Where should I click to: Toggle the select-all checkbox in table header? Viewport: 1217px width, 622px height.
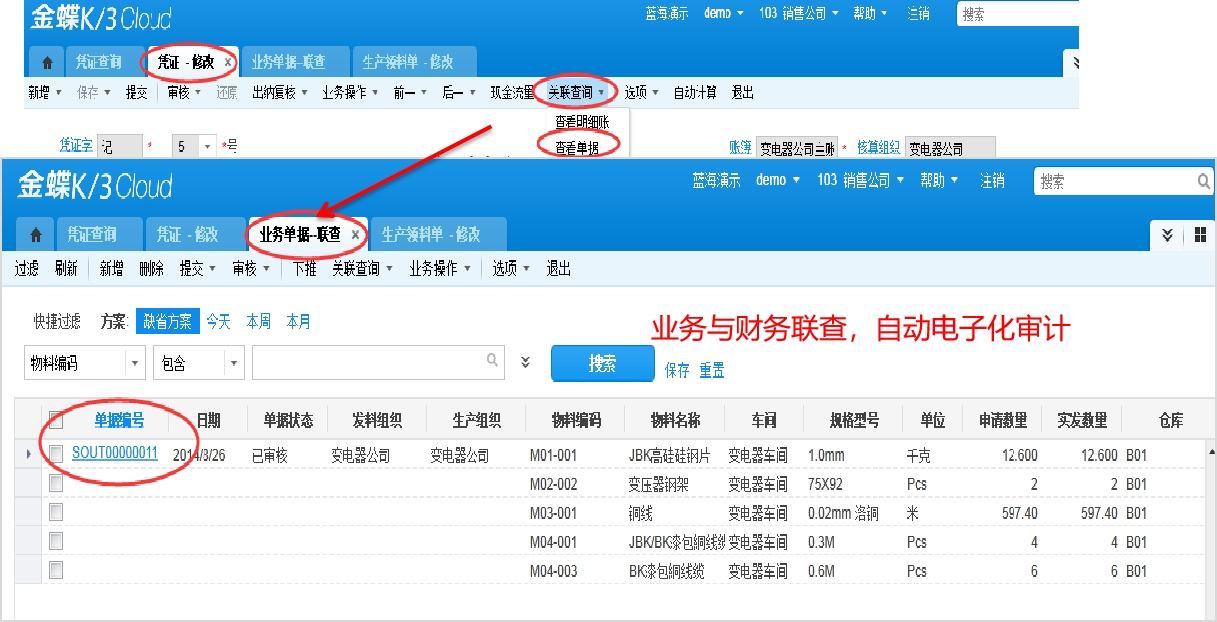[x=56, y=420]
